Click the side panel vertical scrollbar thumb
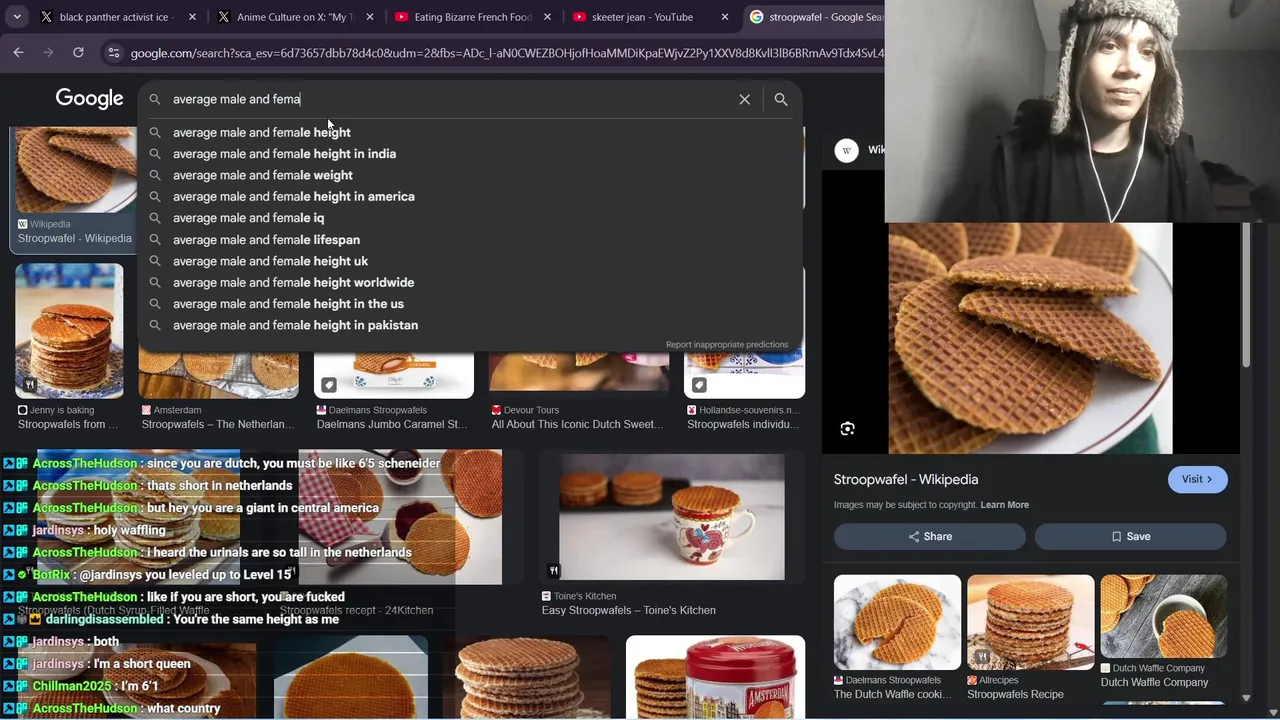Viewport: 1280px width, 720px height. click(1246, 295)
